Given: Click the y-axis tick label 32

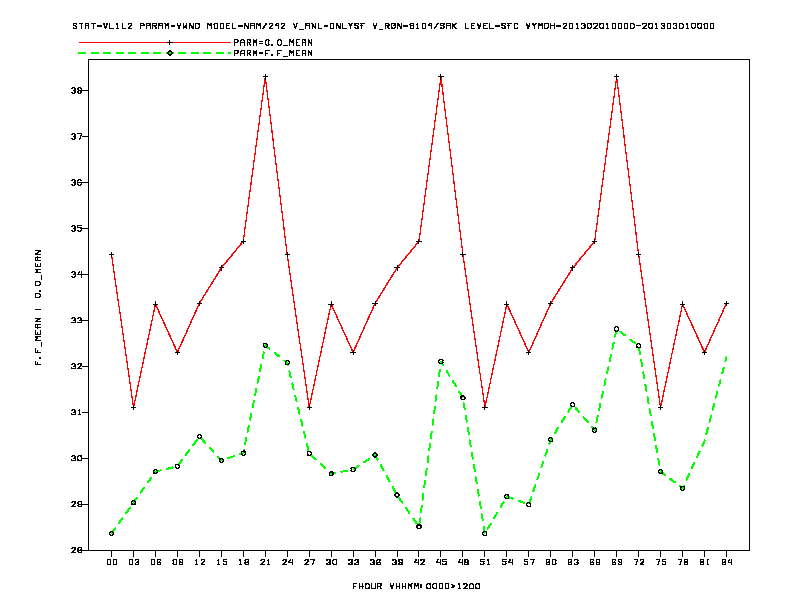Looking at the screenshot, I should pyautogui.click(x=76, y=366).
